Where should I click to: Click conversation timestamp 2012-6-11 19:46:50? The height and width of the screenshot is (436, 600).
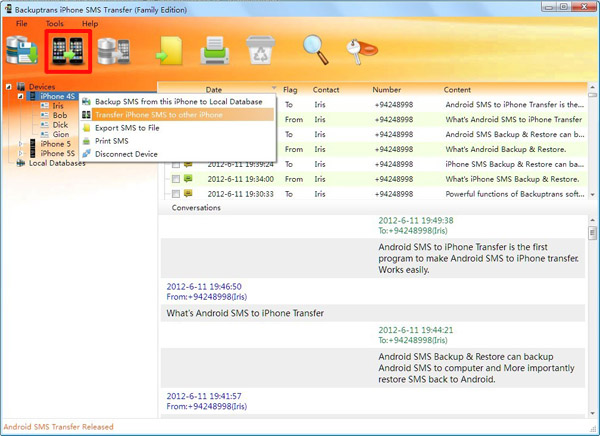[x=204, y=286]
